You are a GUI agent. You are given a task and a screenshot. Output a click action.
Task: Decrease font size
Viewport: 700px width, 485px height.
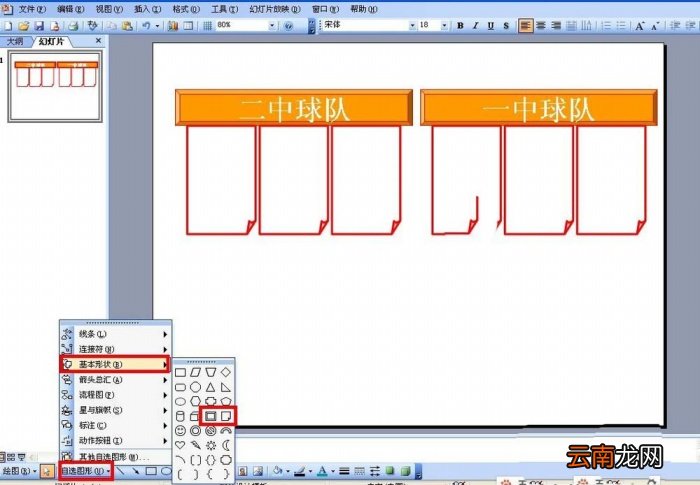click(x=654, y=26)
